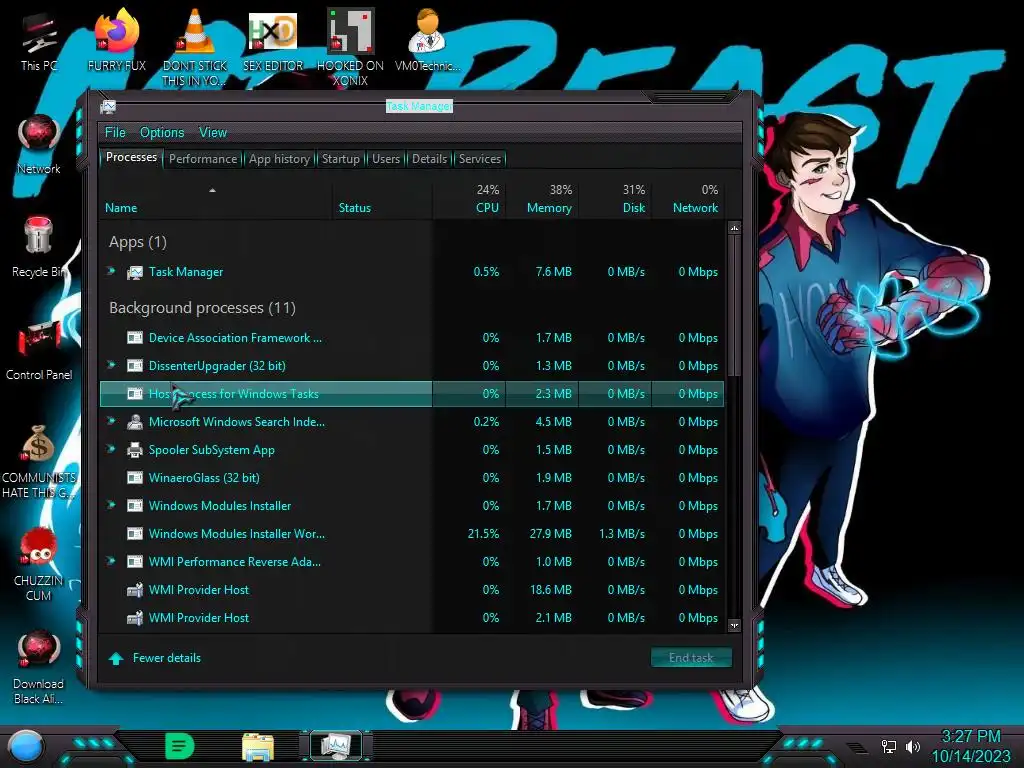Click the 27.9 MB memory value

coord(551,534)
